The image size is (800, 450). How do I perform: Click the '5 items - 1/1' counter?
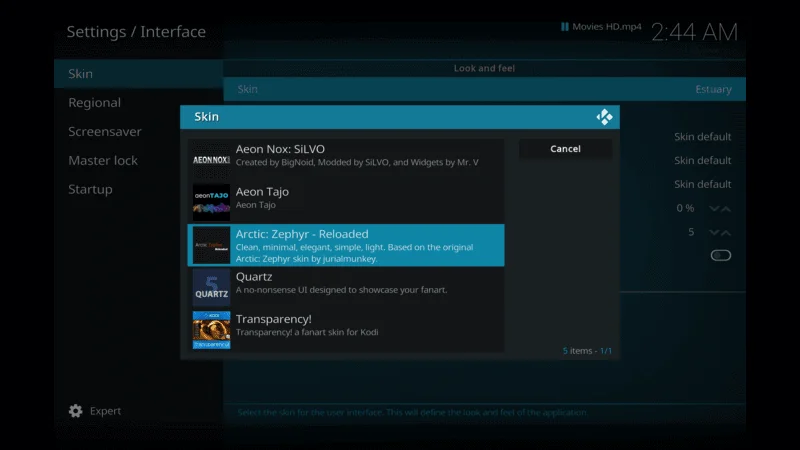(587, 351)
